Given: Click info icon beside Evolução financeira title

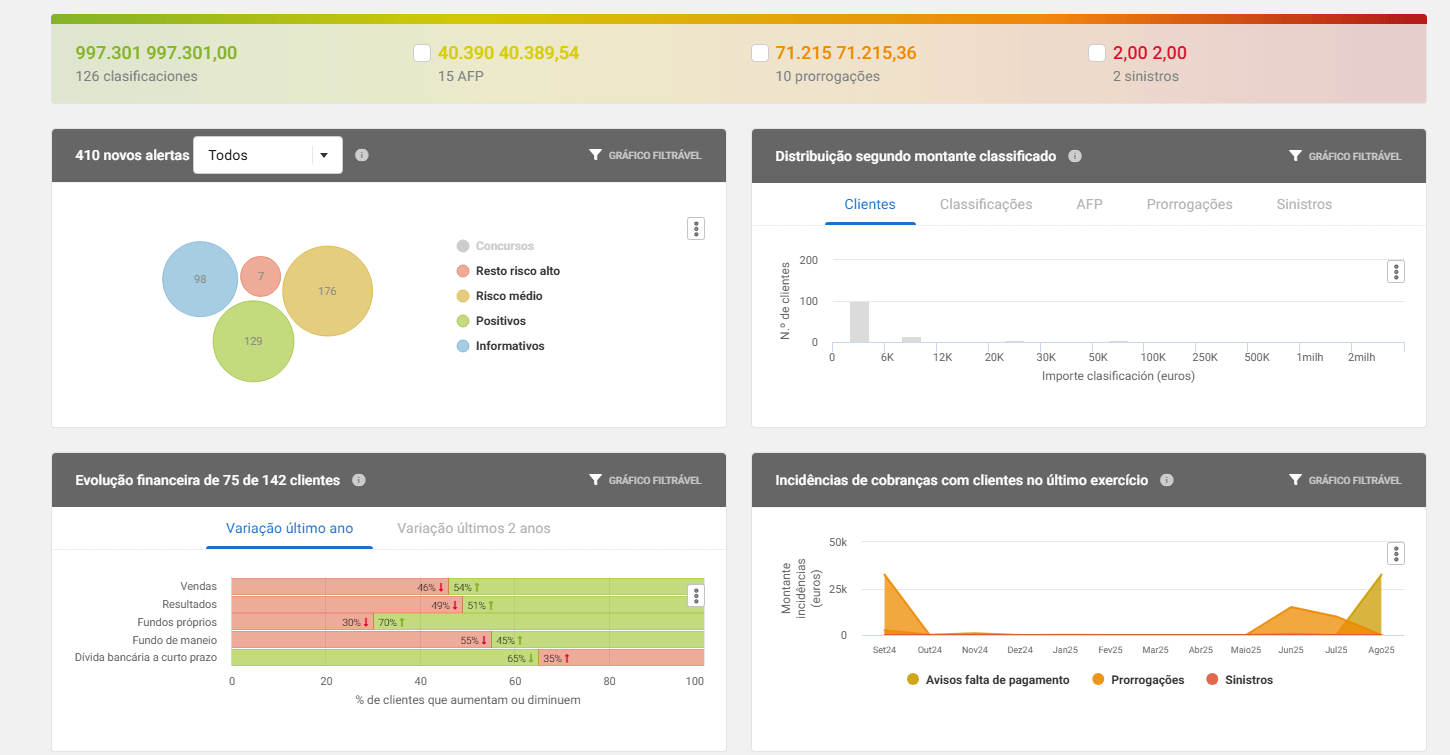Looking at the screenshot, I should [x=359, y=480].
